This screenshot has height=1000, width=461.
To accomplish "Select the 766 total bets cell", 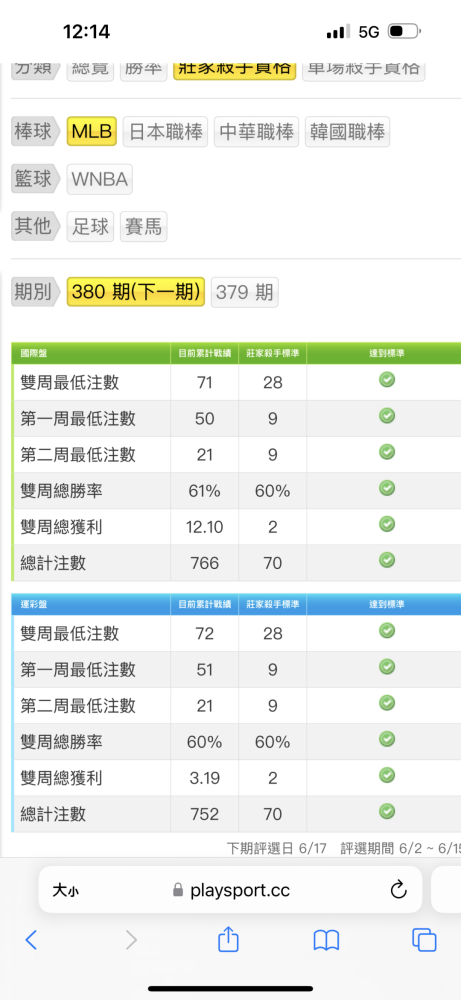I will click(x=205, y=563).
